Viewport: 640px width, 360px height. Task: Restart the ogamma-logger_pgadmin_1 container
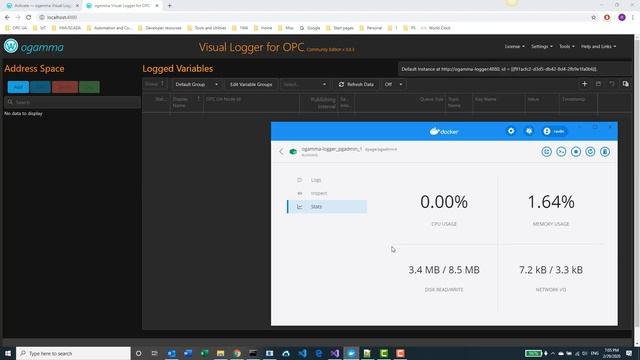(590, 151)
